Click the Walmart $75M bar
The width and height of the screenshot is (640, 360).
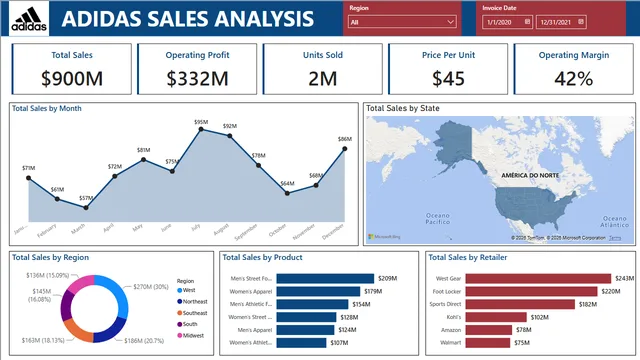(x=488, y=343)
